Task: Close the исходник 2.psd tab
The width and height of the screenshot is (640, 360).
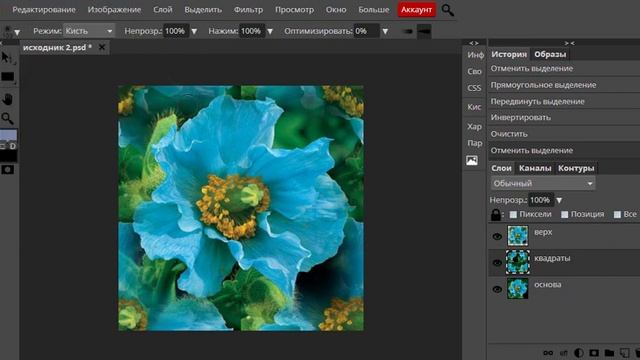Action: tap(102, 47)
